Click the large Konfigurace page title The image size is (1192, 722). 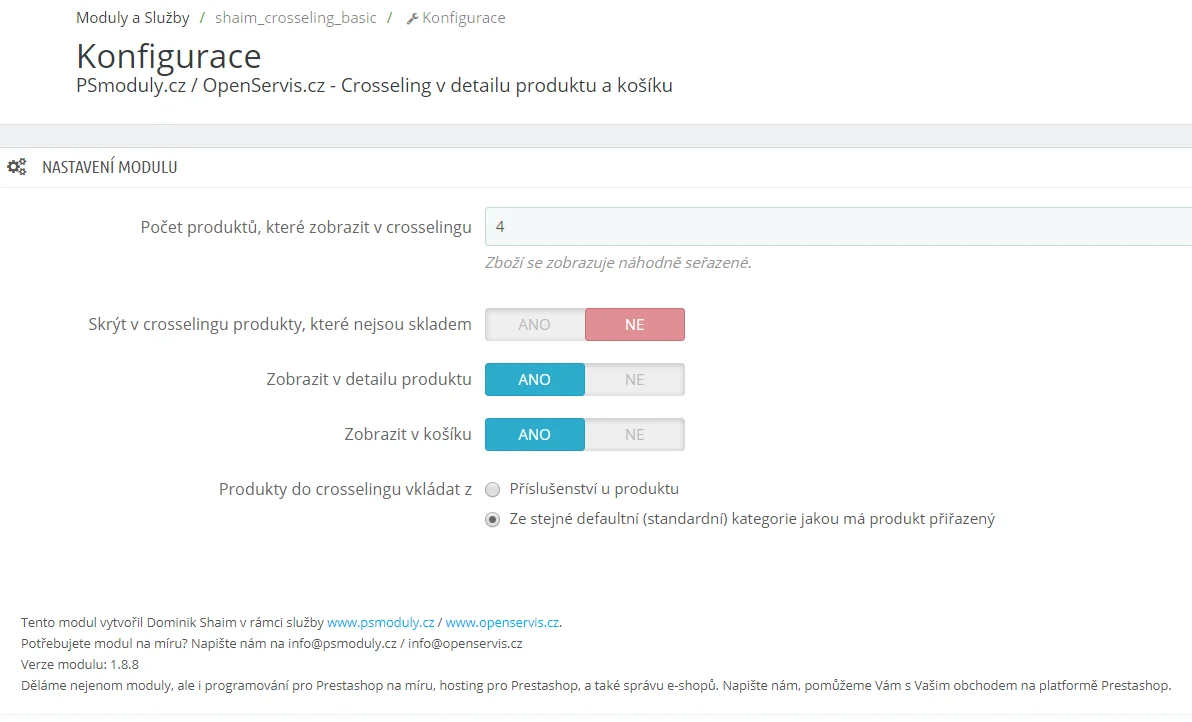[x=169, y=55]
